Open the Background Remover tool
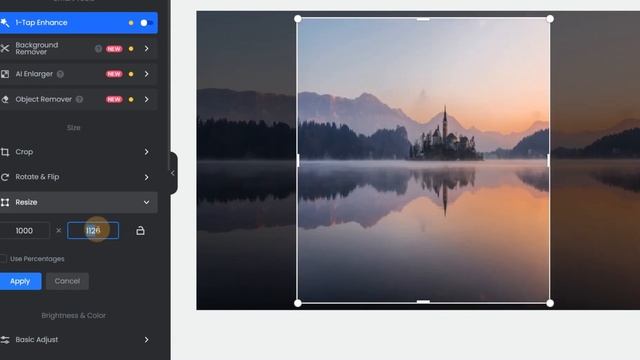640x360 pixels. click(78, 49)
